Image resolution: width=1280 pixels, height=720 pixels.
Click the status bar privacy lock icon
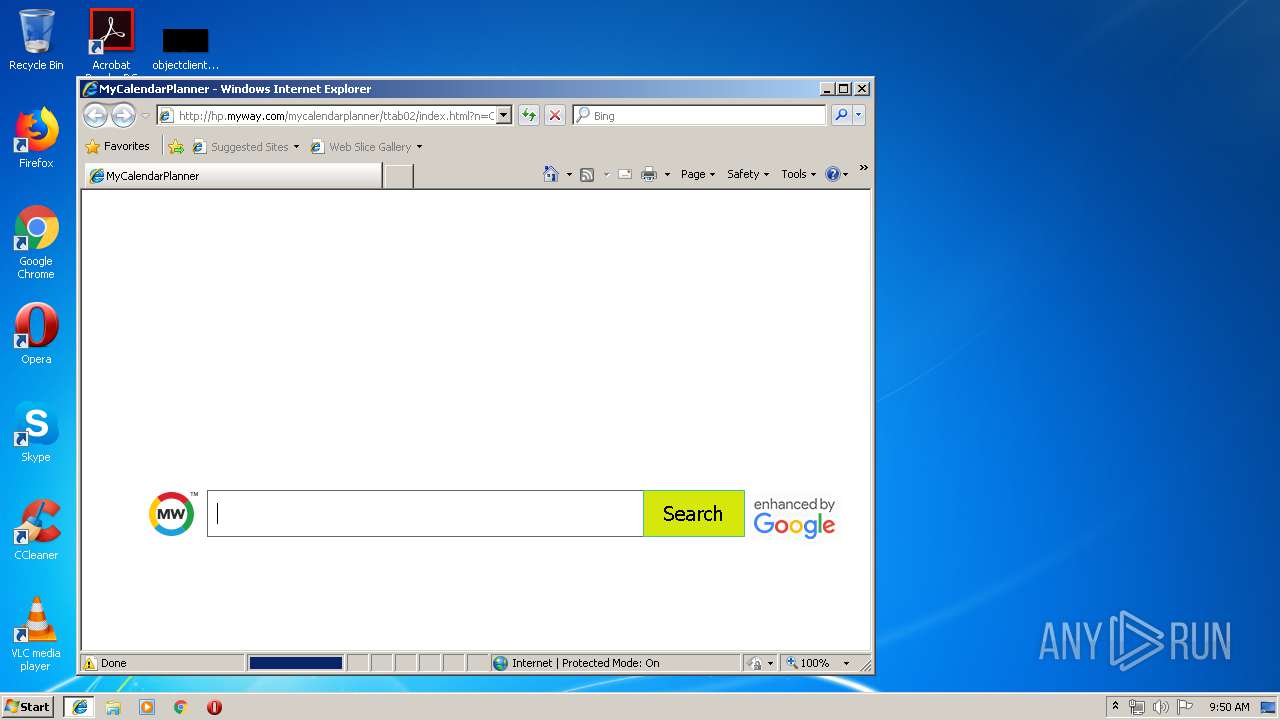point(756,663)
